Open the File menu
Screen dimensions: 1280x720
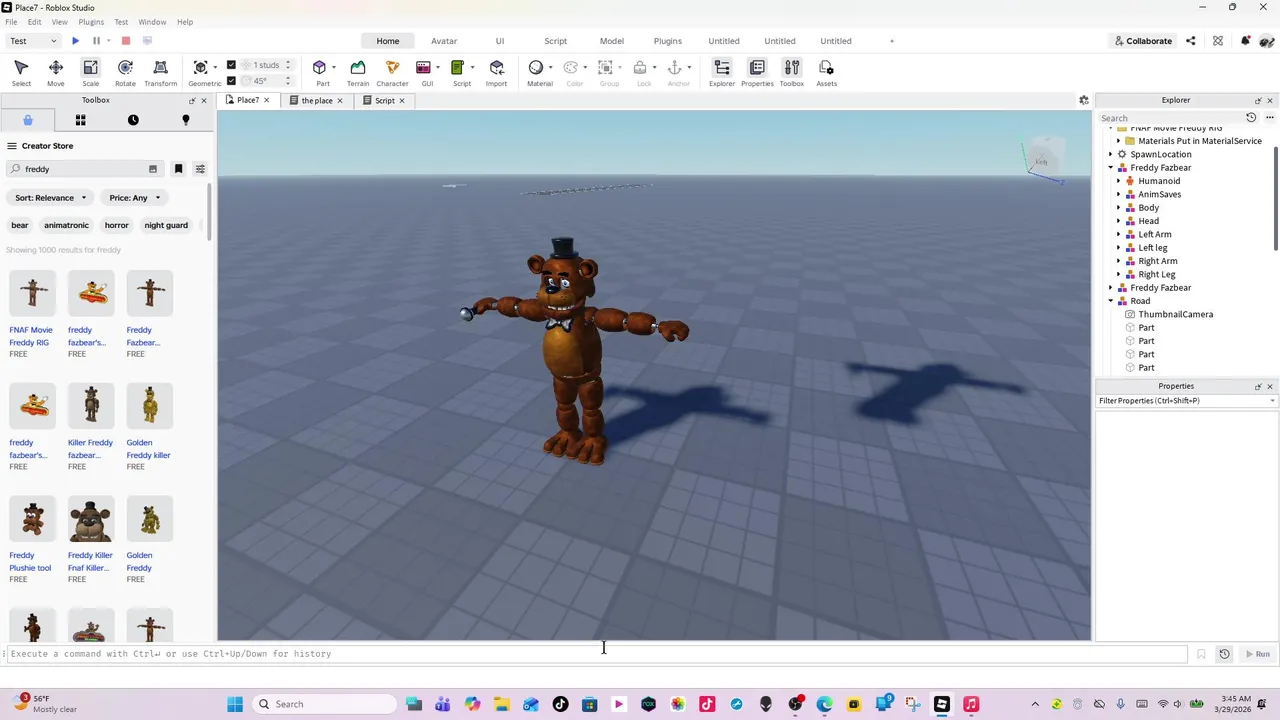click(11, 22)
